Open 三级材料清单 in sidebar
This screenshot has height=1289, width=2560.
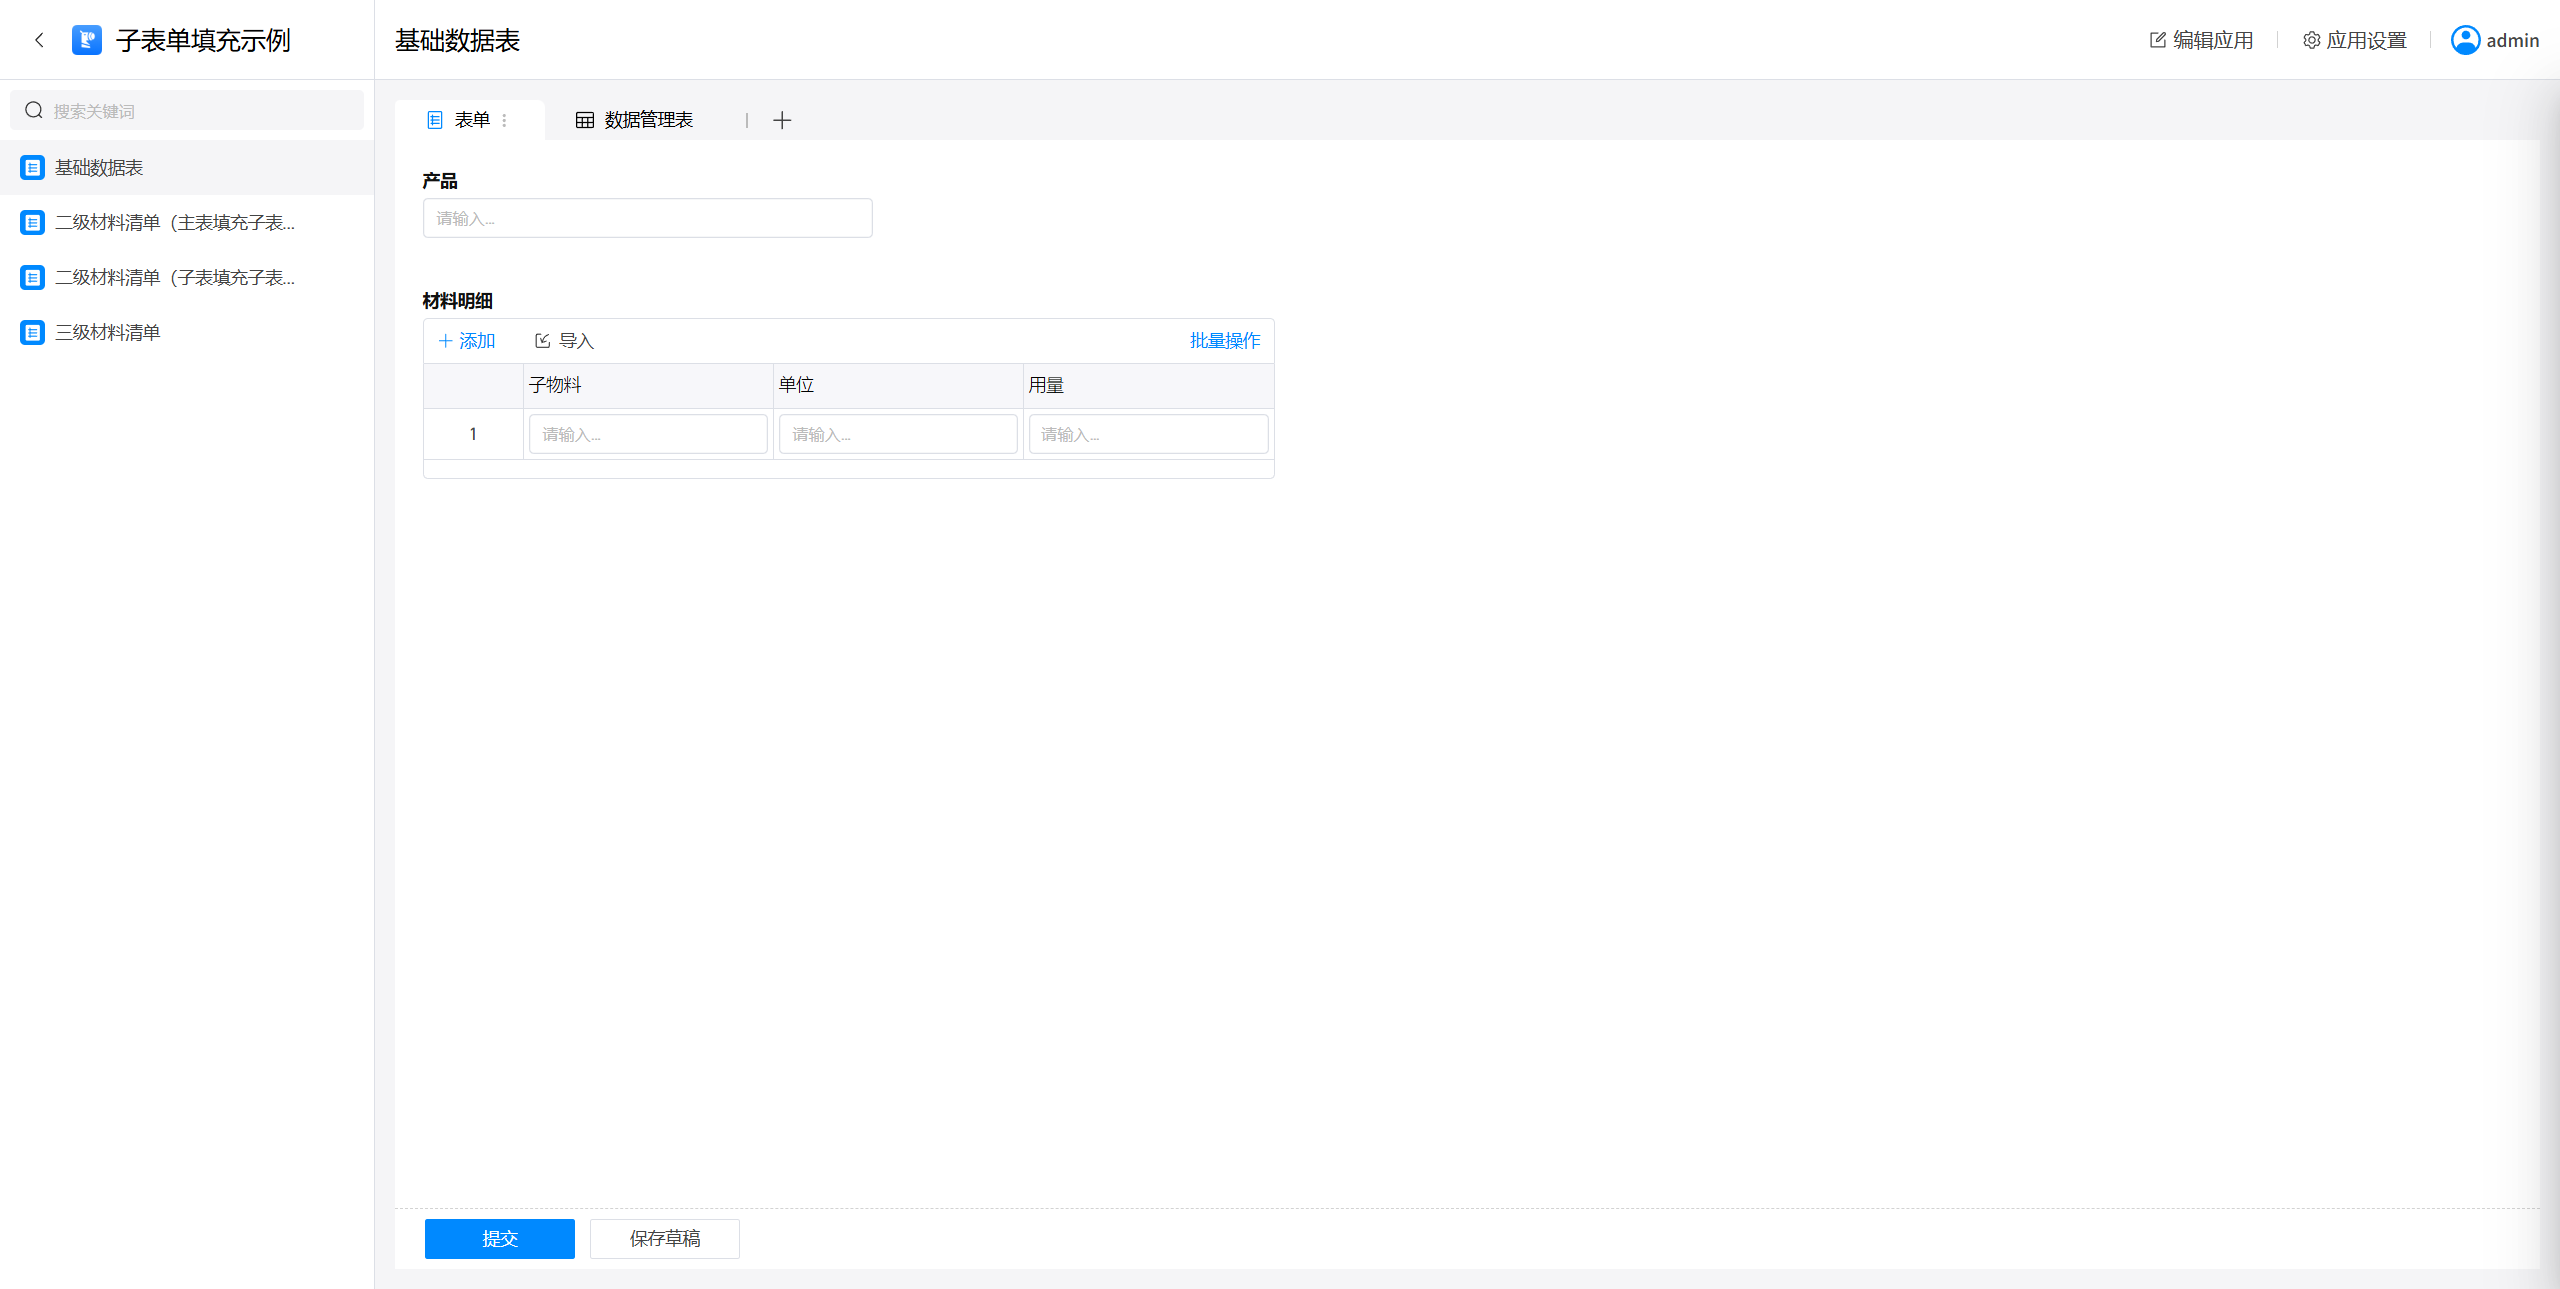click(107, 333)
